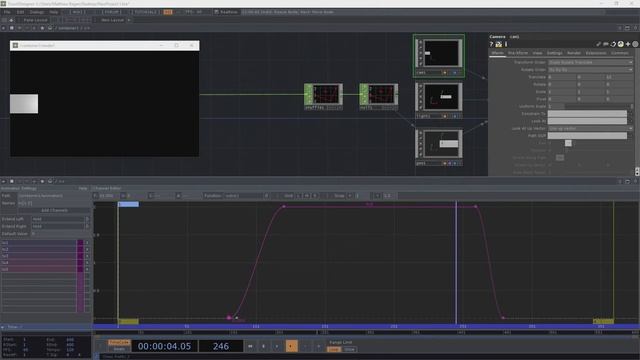Switch to the Settings parameter tab
The height and width of the screenshot is (360, 640).
554,53
